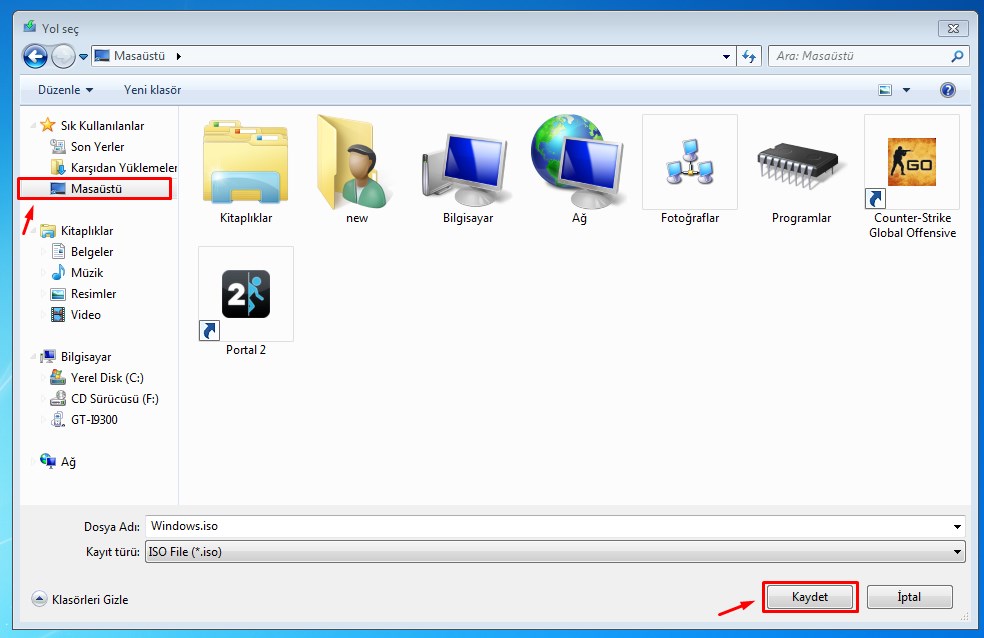The height and width of the screenshot is (638, 984).
Task: Open the Kayıt türü dropdown
Action: (x=555, y=552)
